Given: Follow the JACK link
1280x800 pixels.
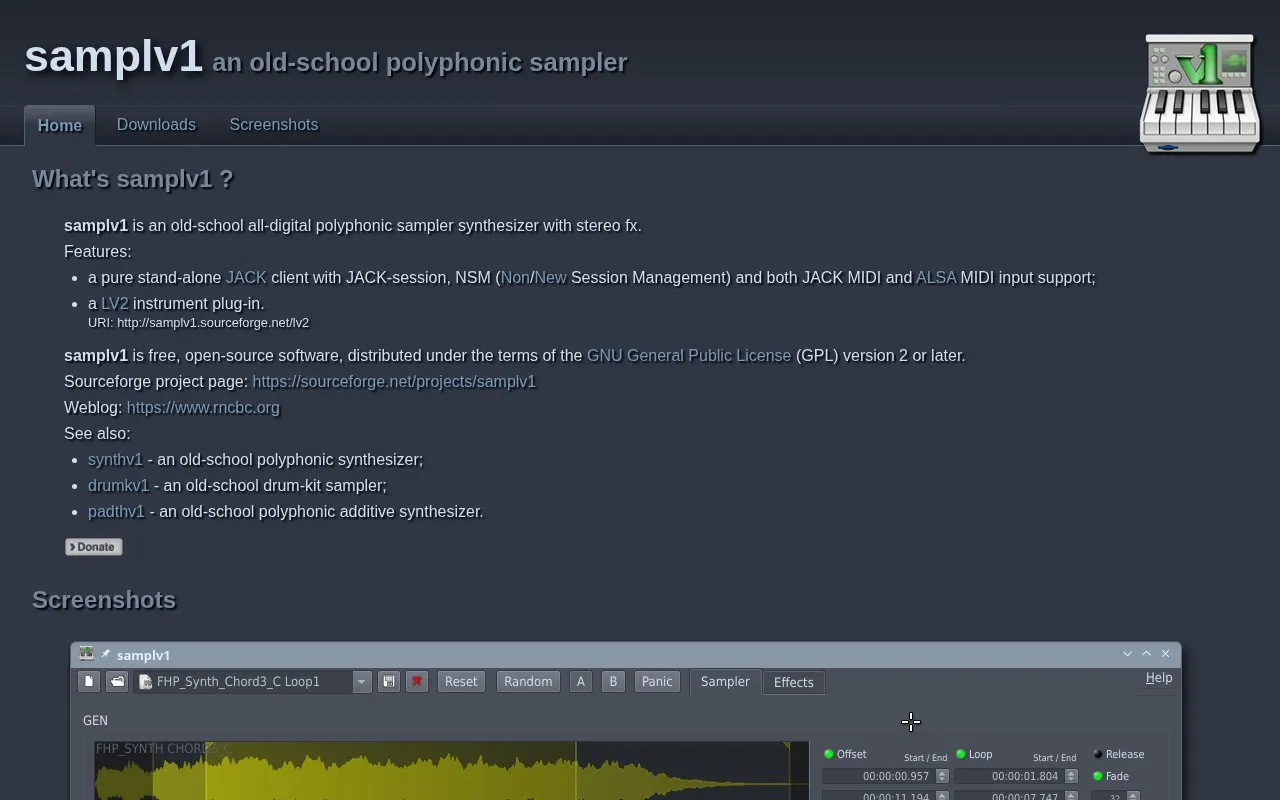Looking at the screenshot, I should pyautogui.click(x=246, y=277).
